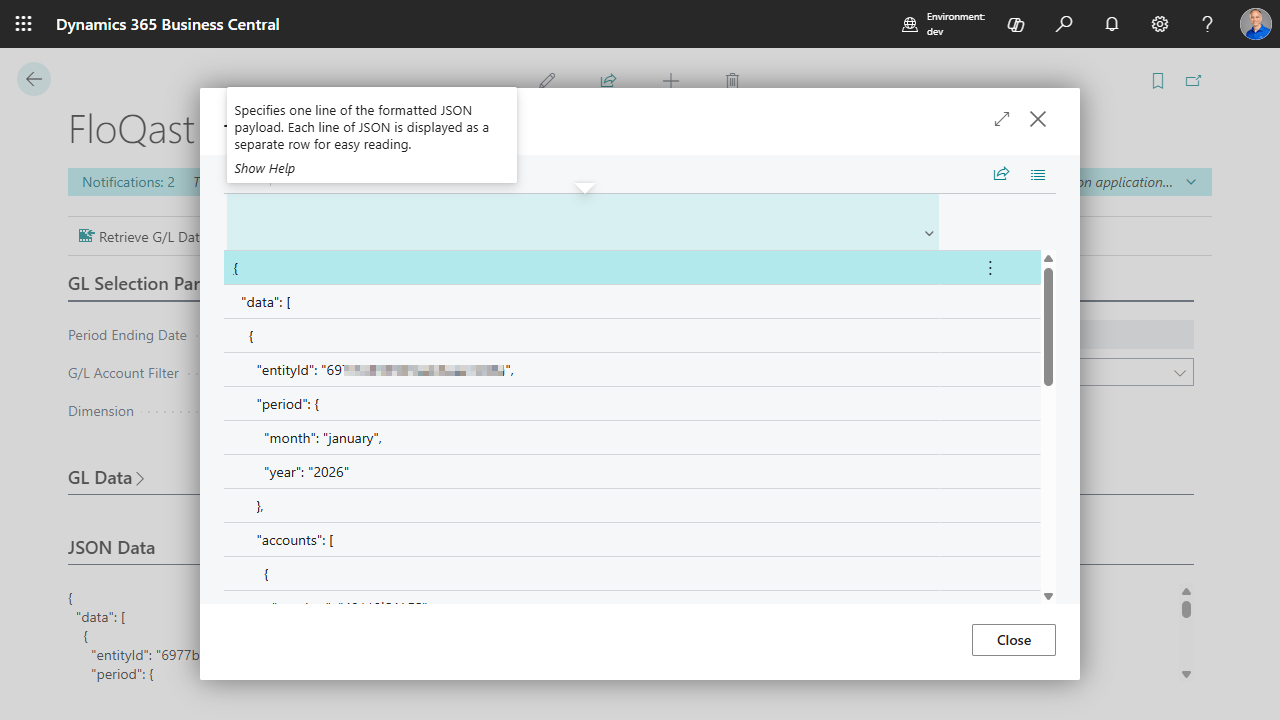Select the "accounts": [ row
Screen dimensions: 1280x720
click(x=632, y=540)
